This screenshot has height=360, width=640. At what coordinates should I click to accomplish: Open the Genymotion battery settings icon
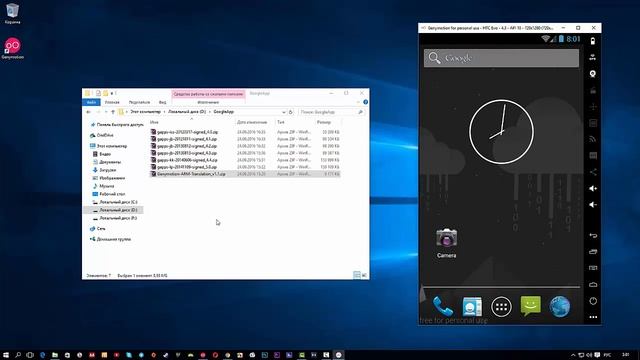coord(593,41)
